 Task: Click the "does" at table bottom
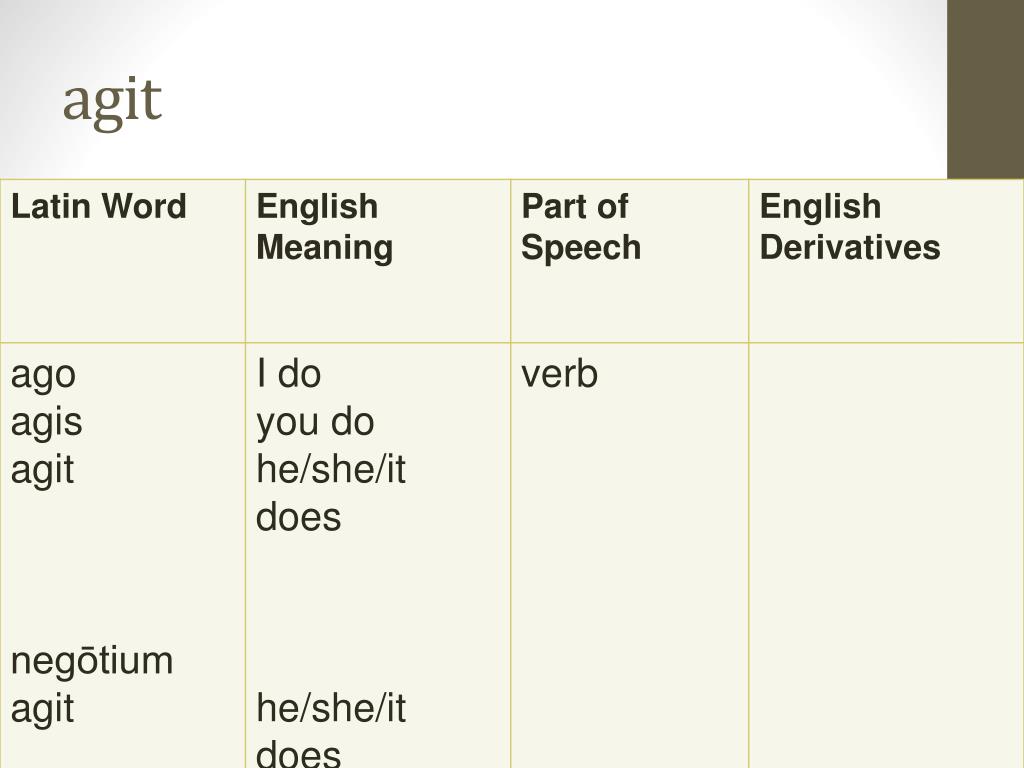coord(298,754)
